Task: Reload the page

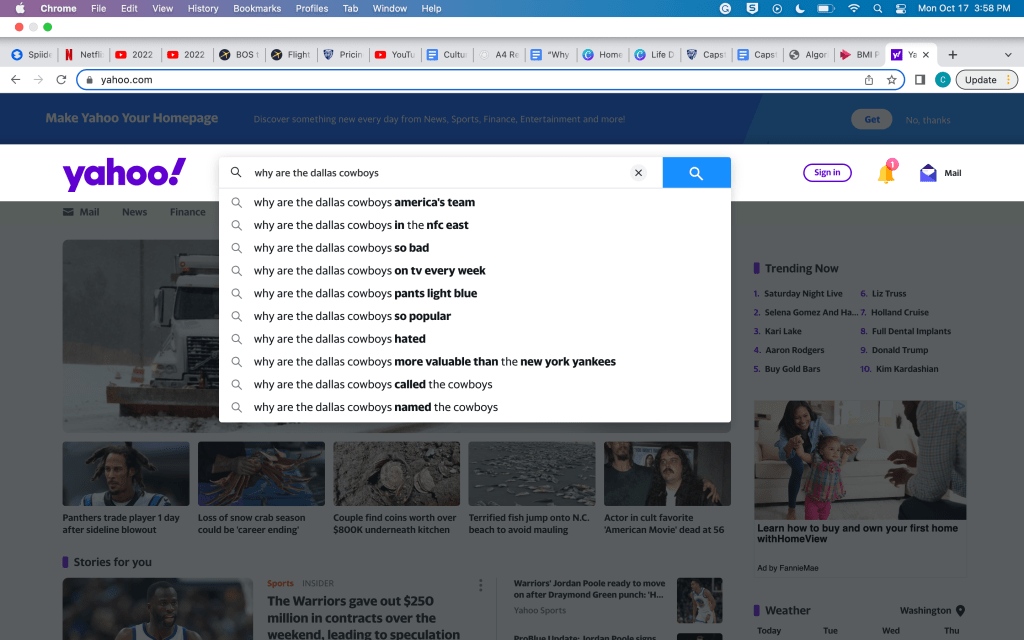Action: tap(61, 80)
